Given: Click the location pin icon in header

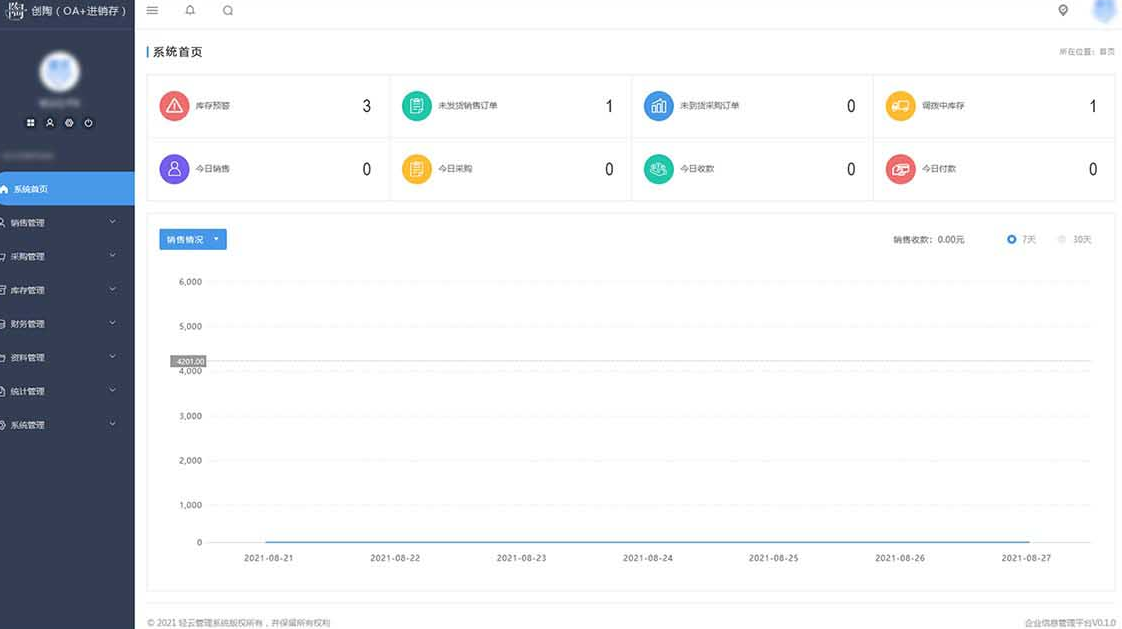Looking at the screenshot, I should [x=1063, y=10].
